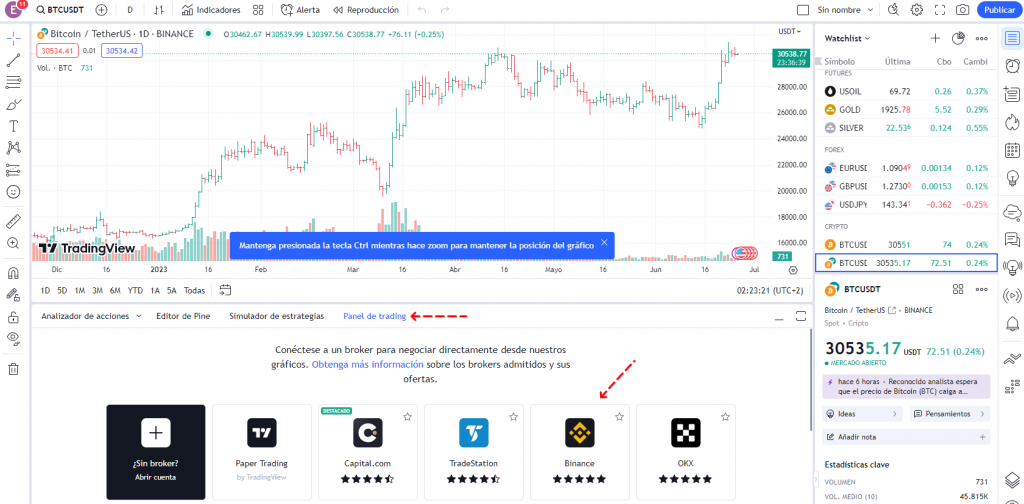
Task: Add symbol to compare with plus icon
Action: point(101,10)
